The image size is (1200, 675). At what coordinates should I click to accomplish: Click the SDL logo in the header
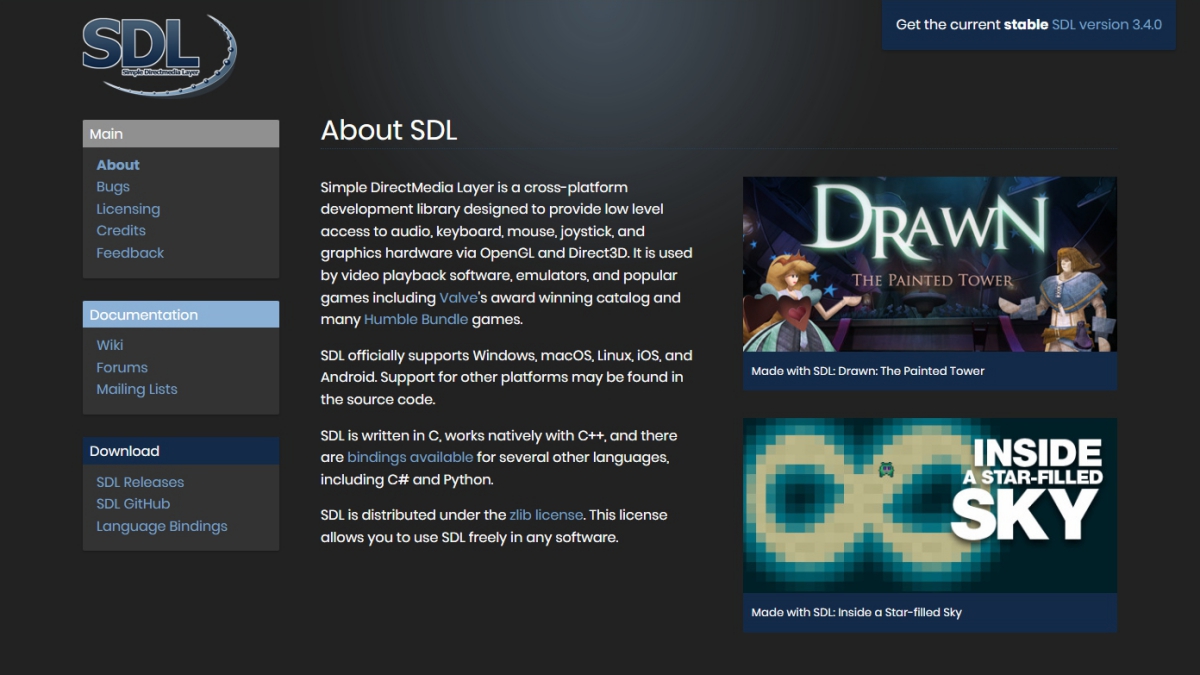[158, 54]
